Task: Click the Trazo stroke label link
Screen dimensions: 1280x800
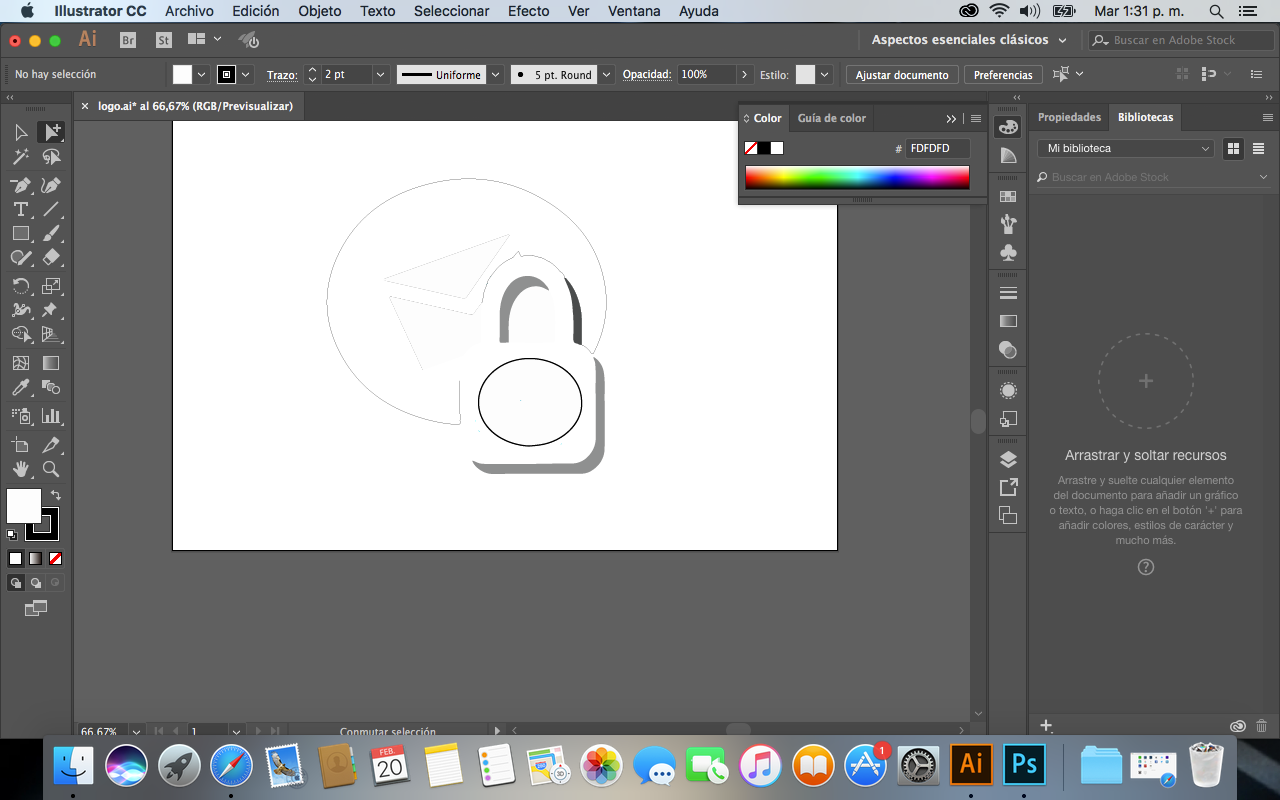Action: click(x=282, y=75)
